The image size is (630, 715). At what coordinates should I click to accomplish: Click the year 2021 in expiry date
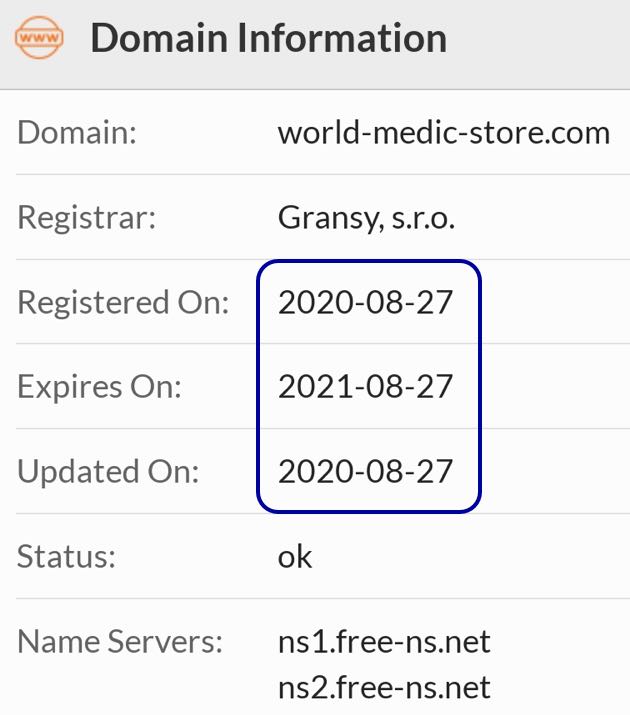314,387
